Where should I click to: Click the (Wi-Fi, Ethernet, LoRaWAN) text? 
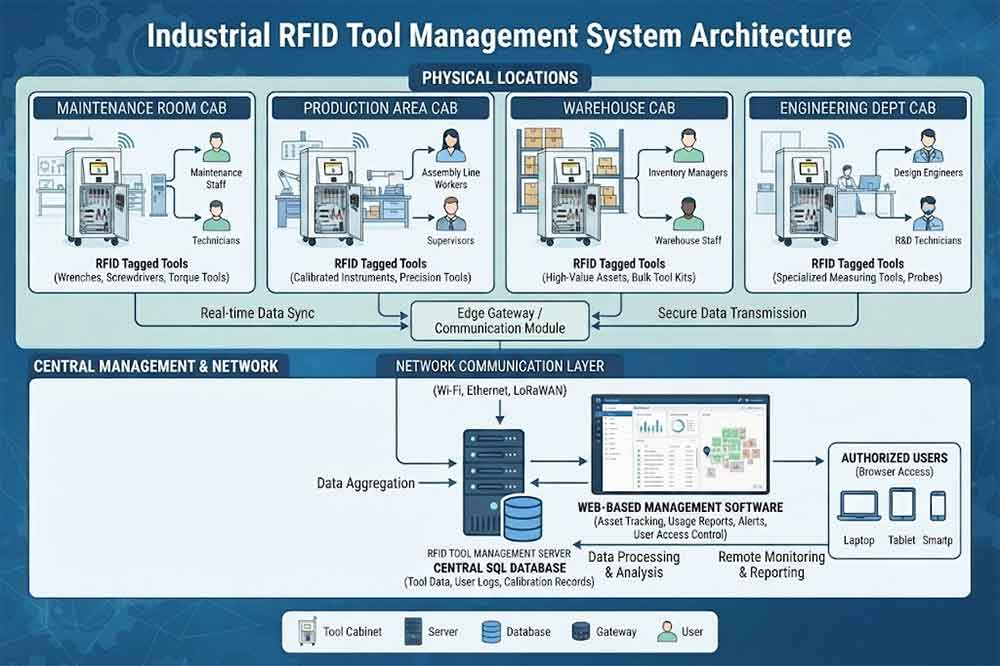(x=500, y=390)
